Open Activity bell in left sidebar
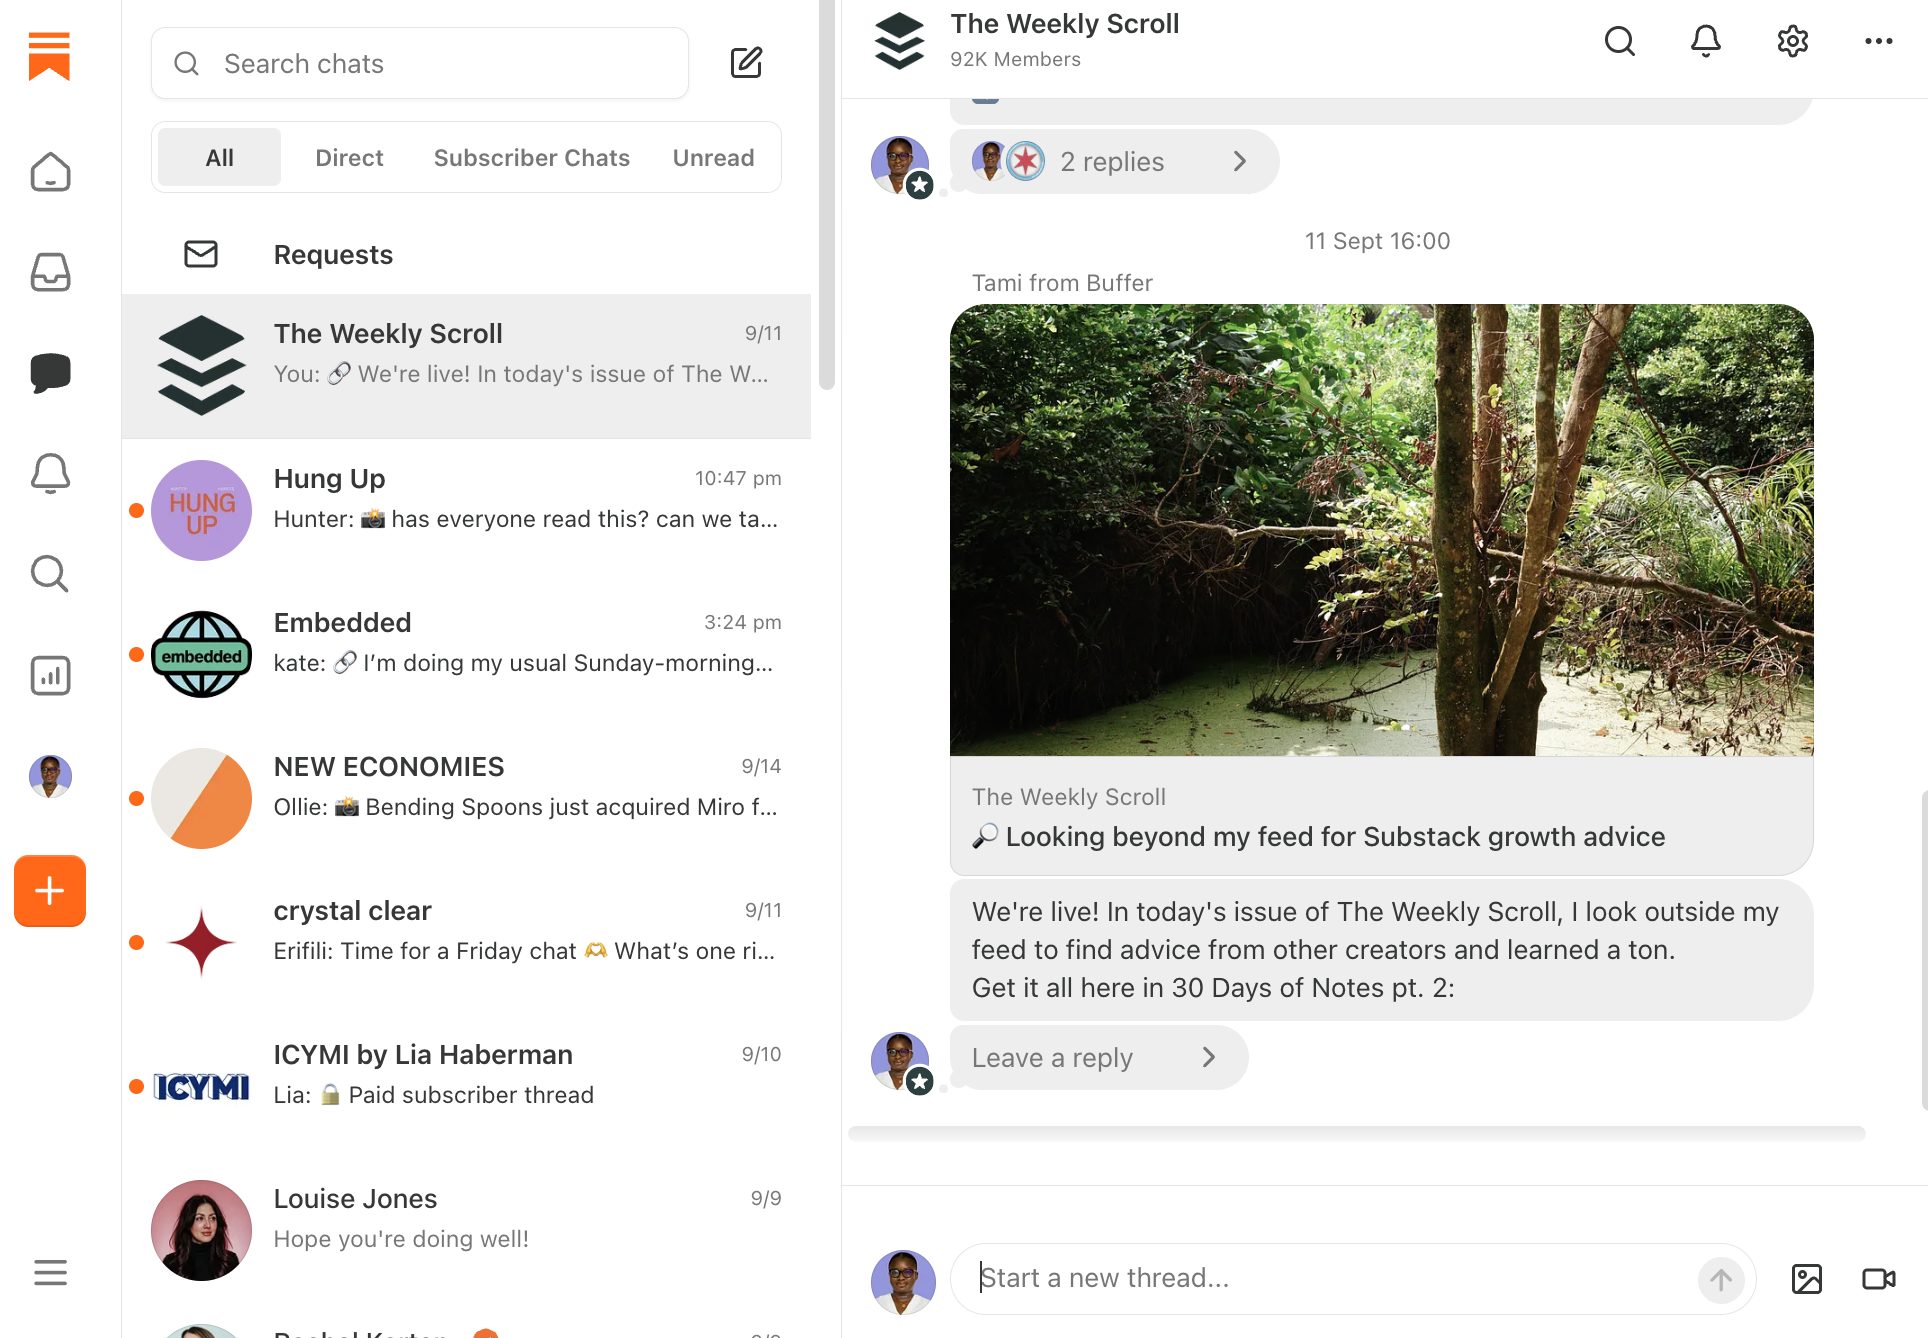 [x=50, y=473]
